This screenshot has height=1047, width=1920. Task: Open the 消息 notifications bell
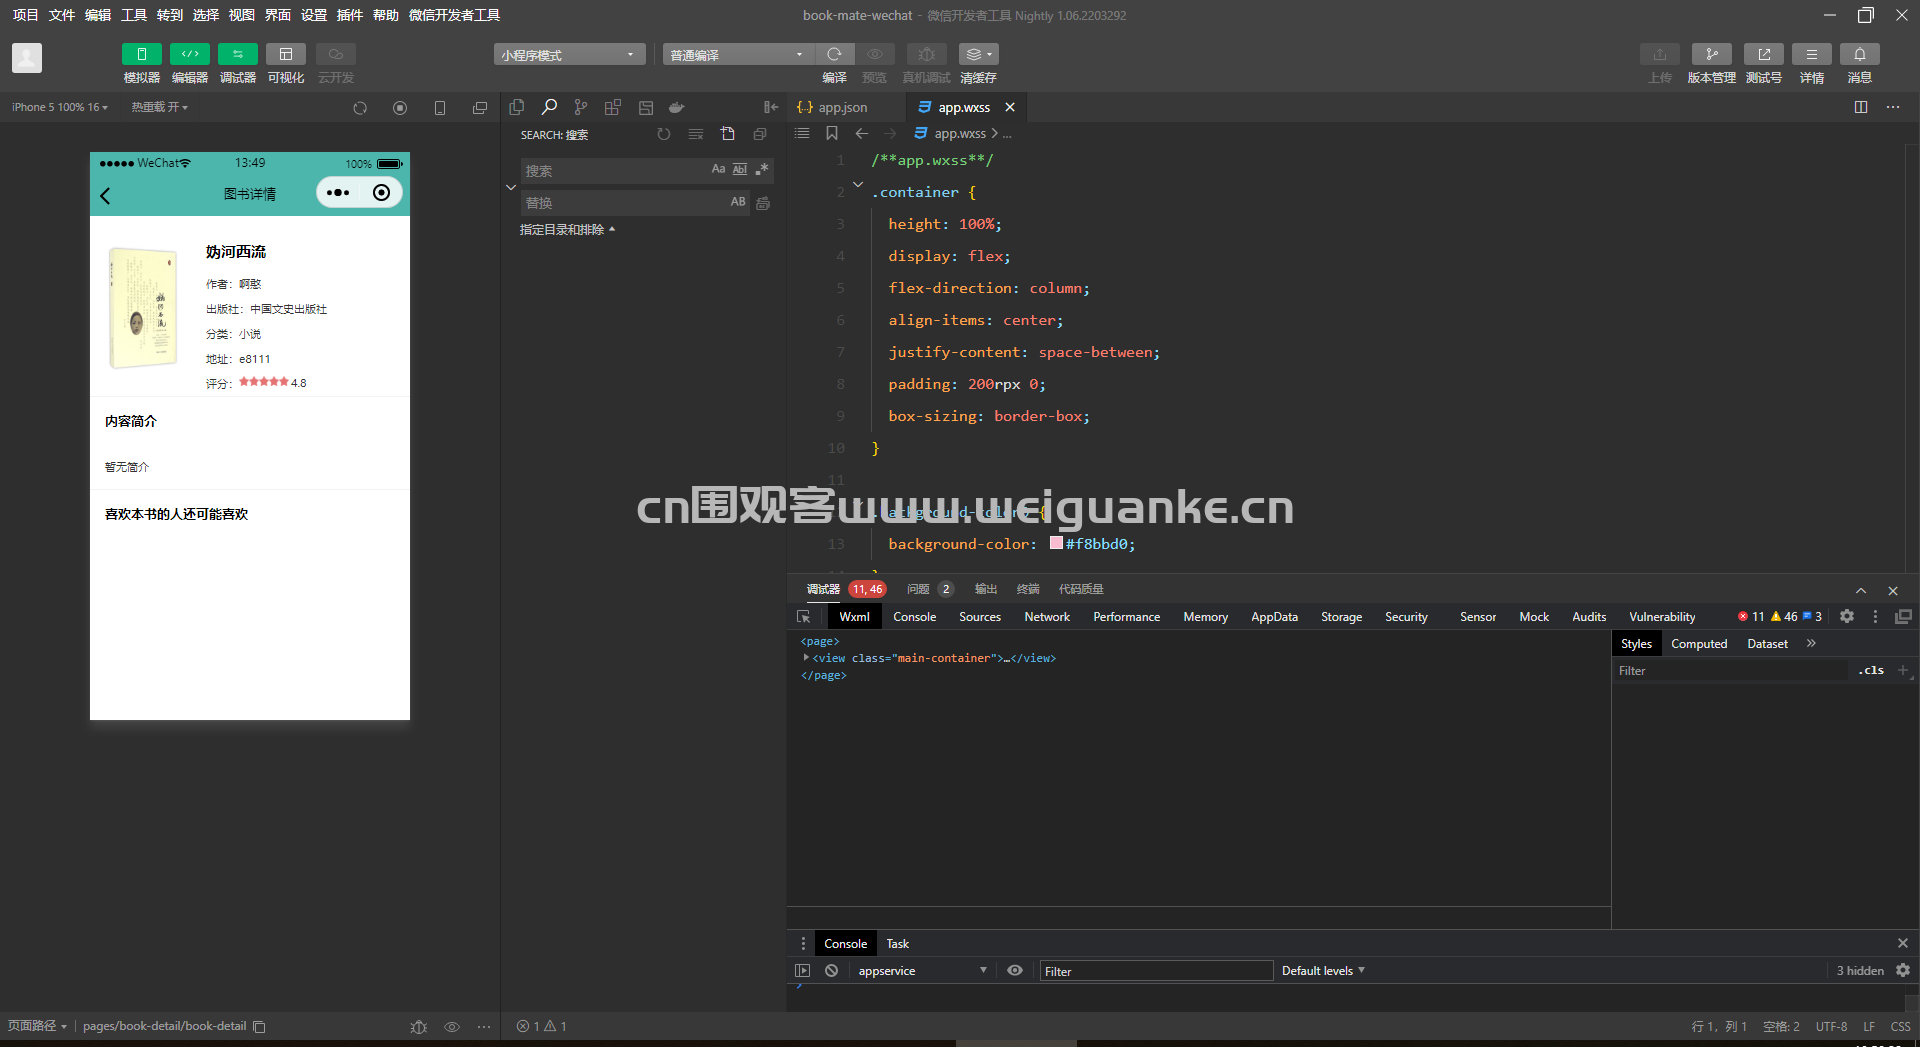(x=1860, y=54)
